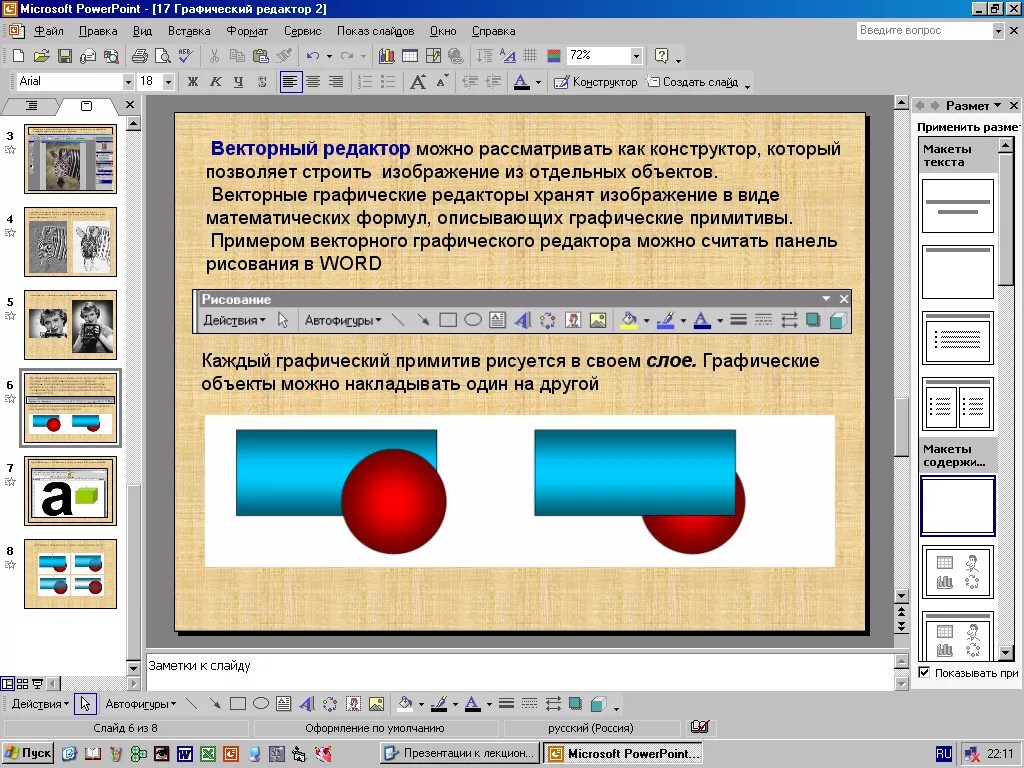Align text right
Image resolution: width=1024 pixels, height=768 pixels.
tap(336, 82)
